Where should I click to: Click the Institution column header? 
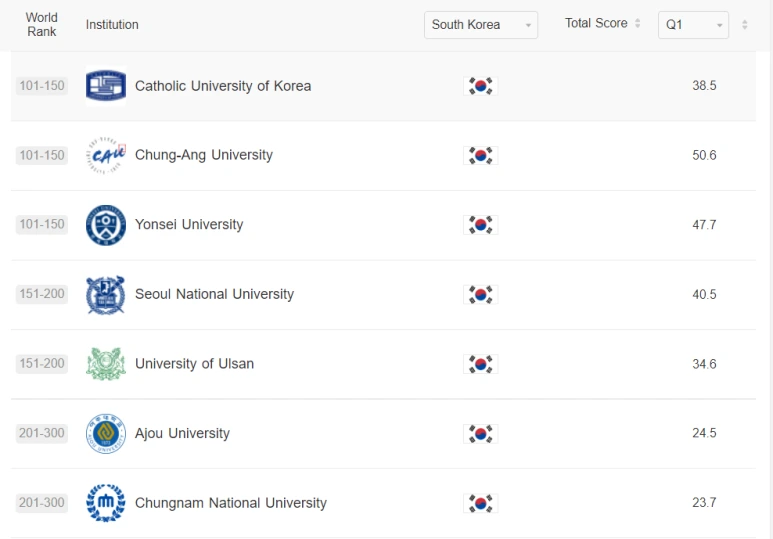coord(112,25)
